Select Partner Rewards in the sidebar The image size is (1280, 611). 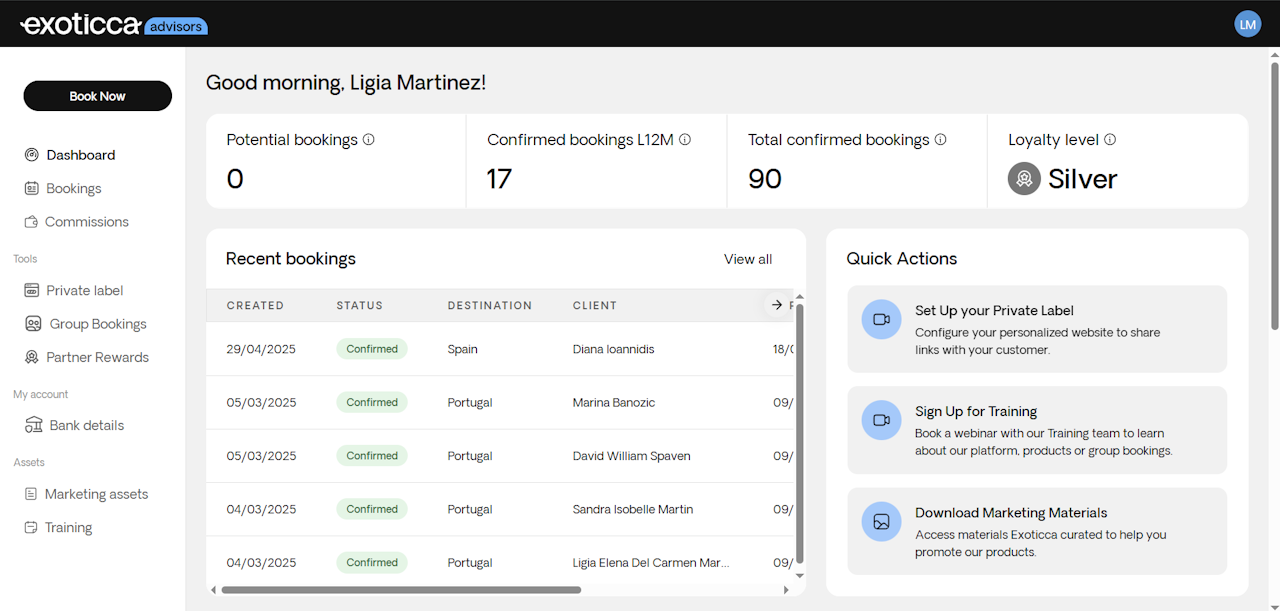[x=97, y=357]
